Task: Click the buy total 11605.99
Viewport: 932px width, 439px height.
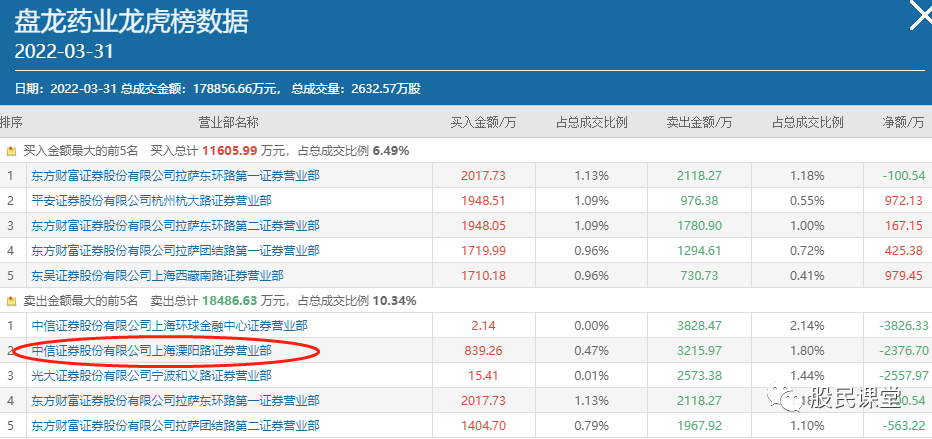Action: [229, 151]
